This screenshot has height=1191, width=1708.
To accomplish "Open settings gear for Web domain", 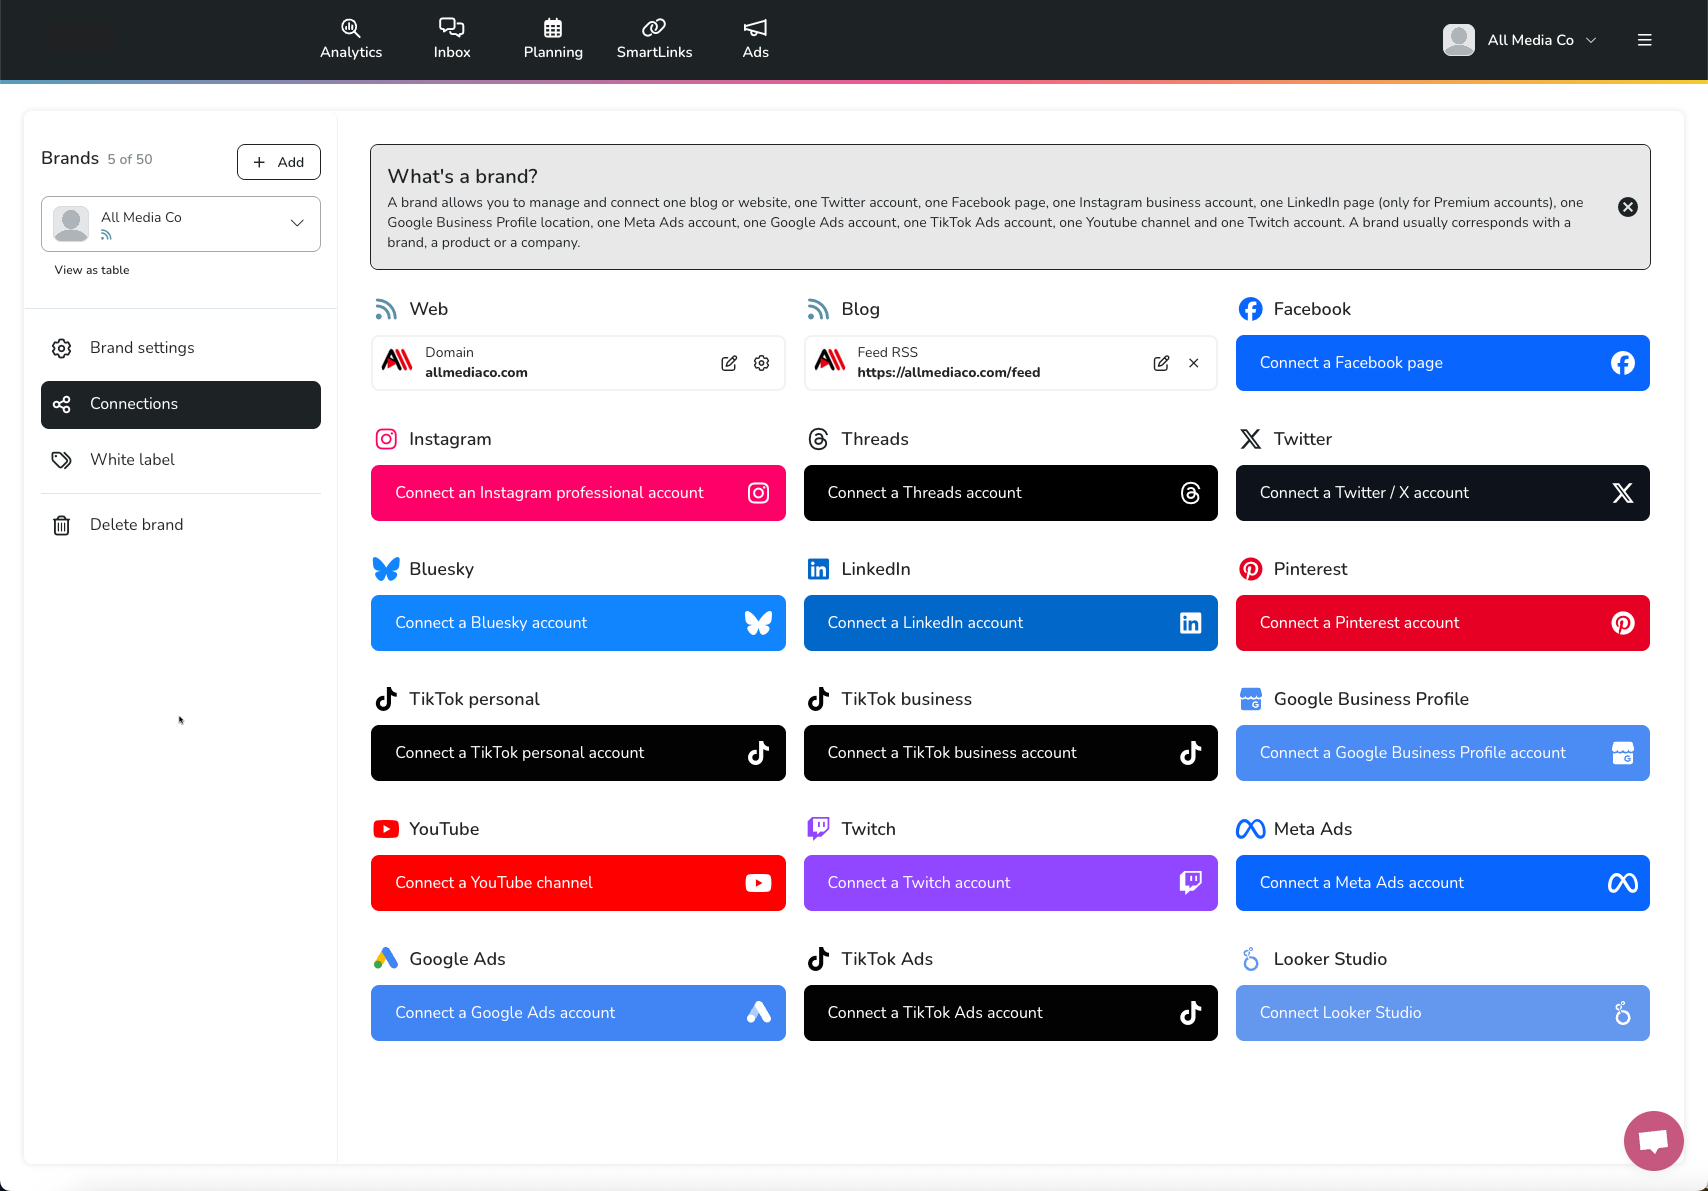I will (x=762, y=363).
